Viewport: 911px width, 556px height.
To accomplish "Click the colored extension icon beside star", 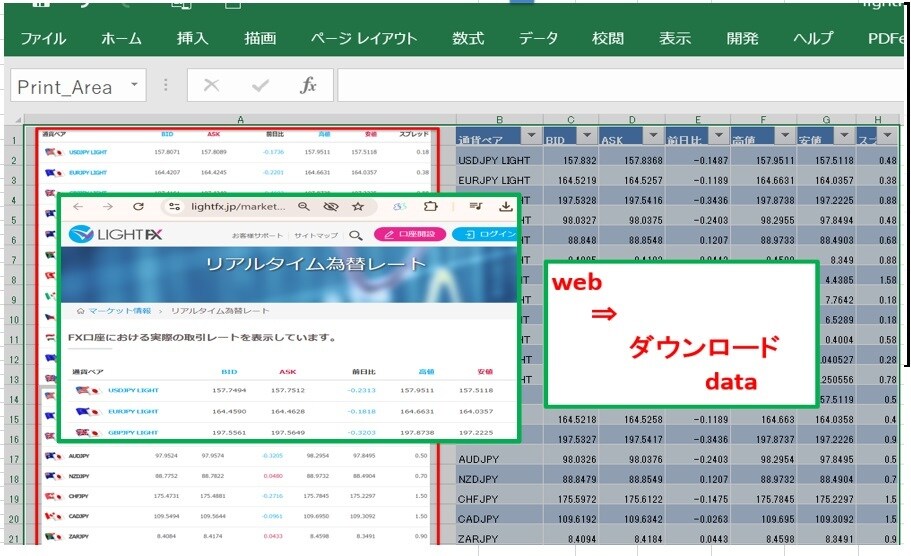I will [400, 206].
